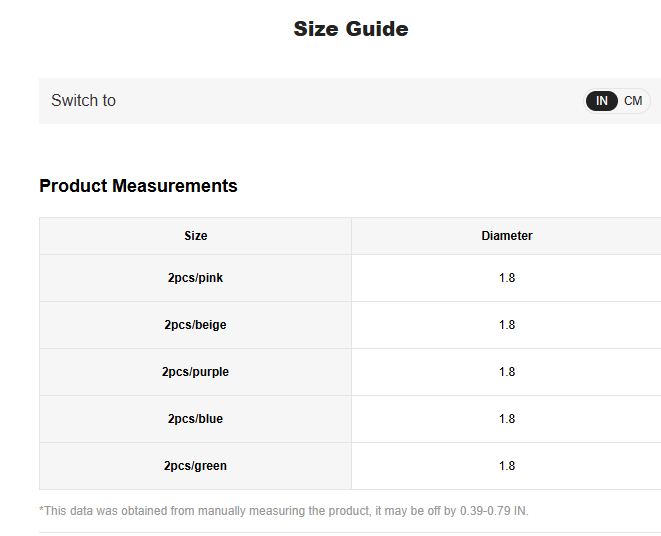The width and height of the screenshot is (661, 536).
Task: Click the IN/CM unit toggle pill
Action: (617, 101)
